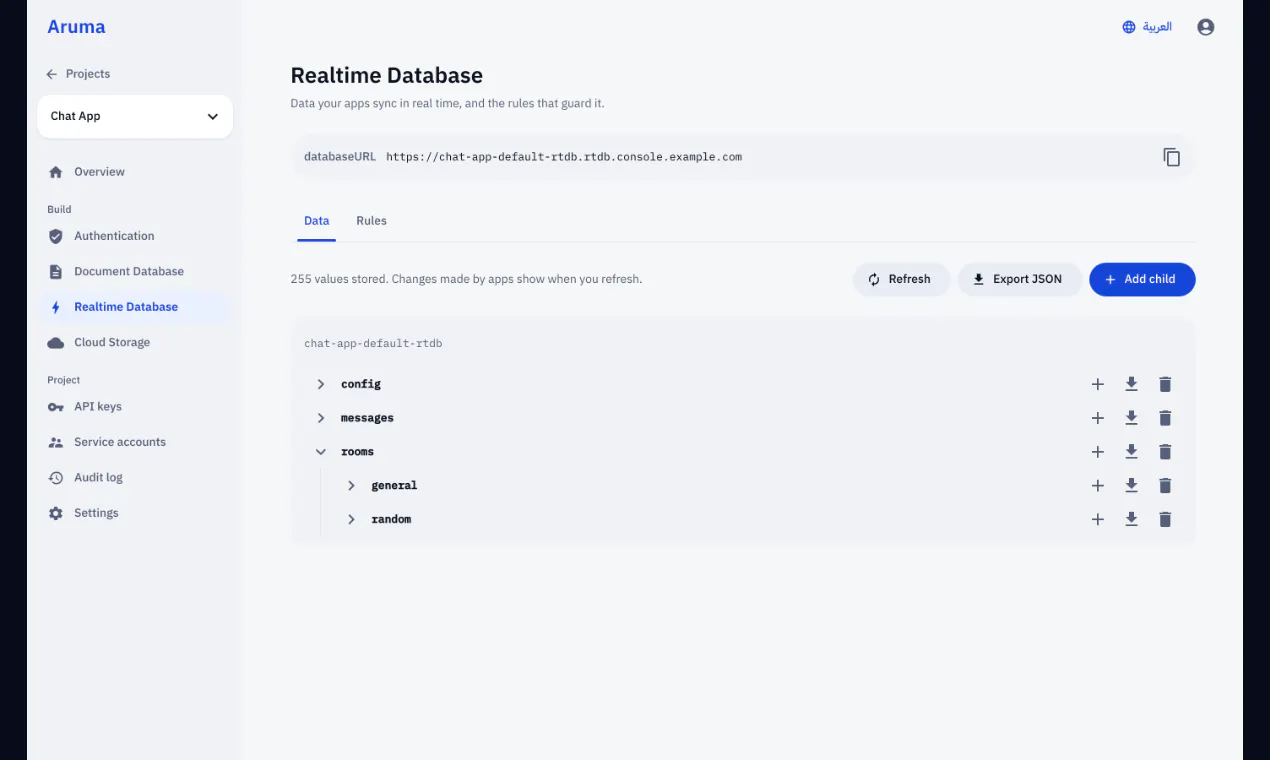Download the messages node as export
The image size is (1270, 760).
(1131, 418)
